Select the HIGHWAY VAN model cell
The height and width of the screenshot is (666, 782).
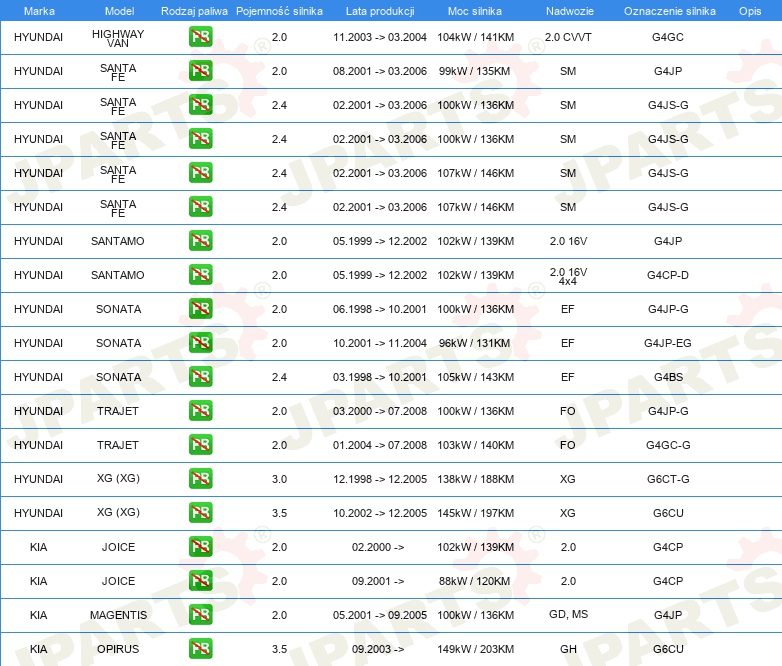[118, 38]
